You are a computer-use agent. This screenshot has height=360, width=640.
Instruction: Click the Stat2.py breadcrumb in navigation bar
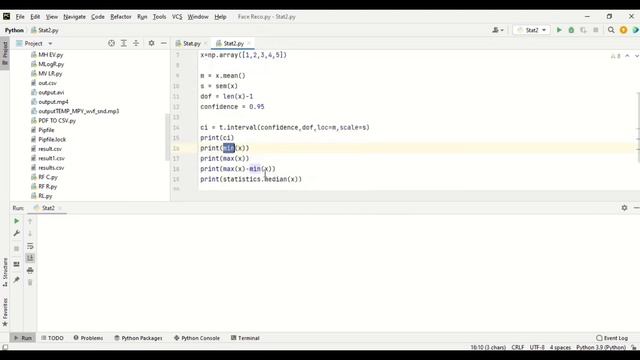45,30
